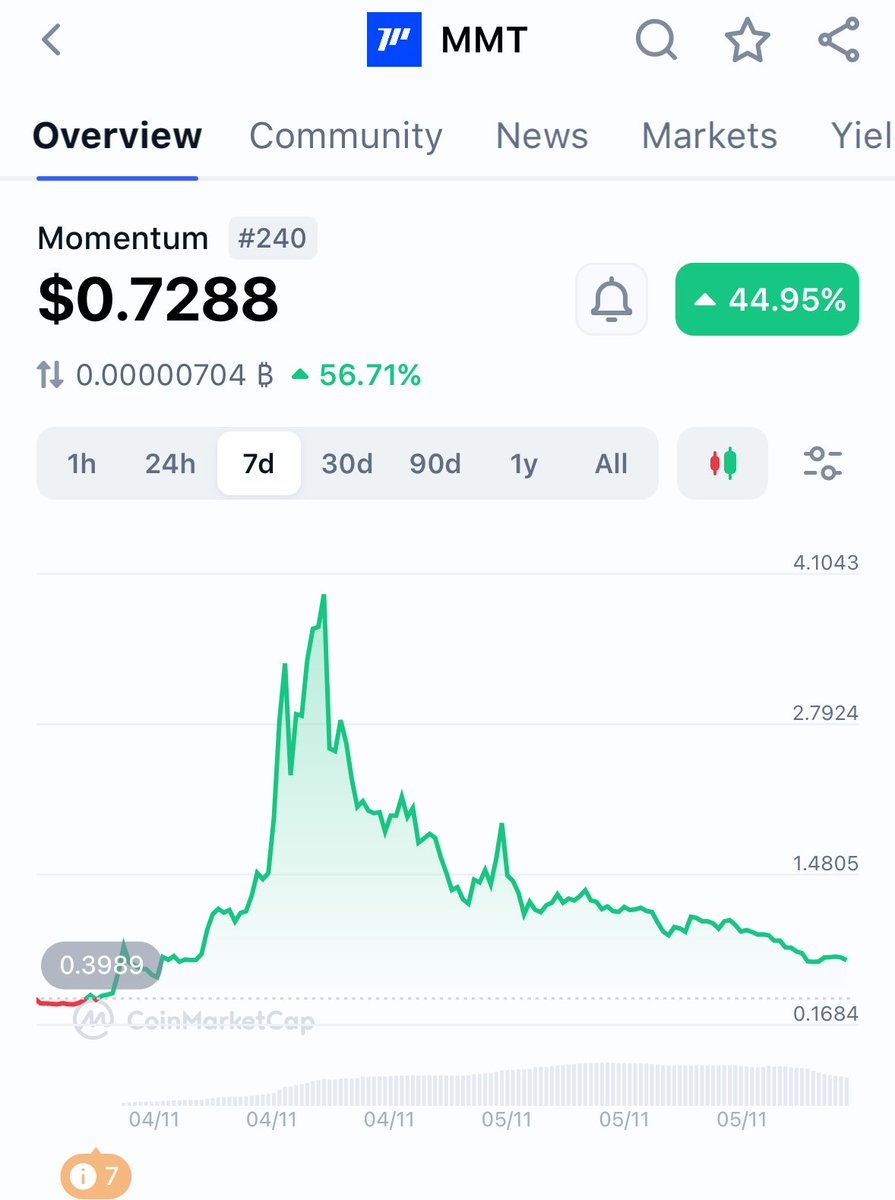
Task: Open chart settings sliders icon
Action: click(823, 463)
